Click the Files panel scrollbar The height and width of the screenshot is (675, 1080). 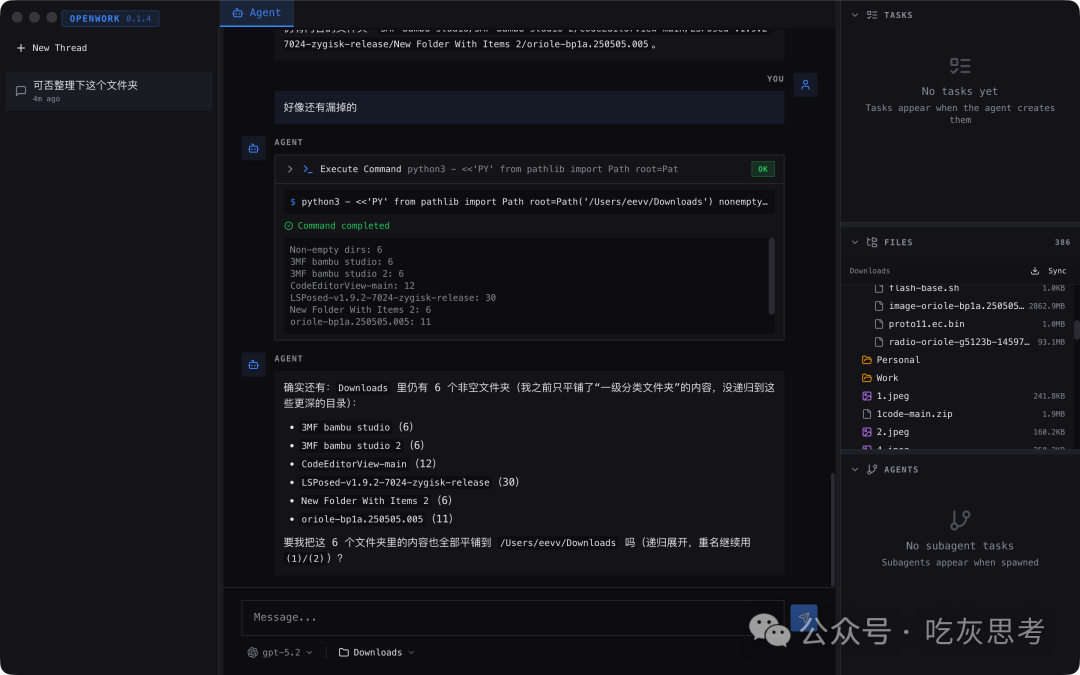1076,329
